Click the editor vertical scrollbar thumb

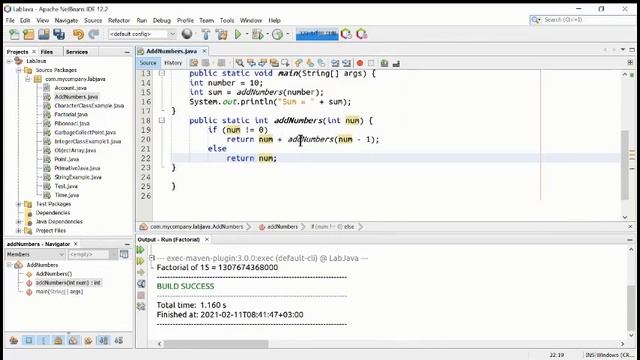pyautogui.click(x=625, y=165)
